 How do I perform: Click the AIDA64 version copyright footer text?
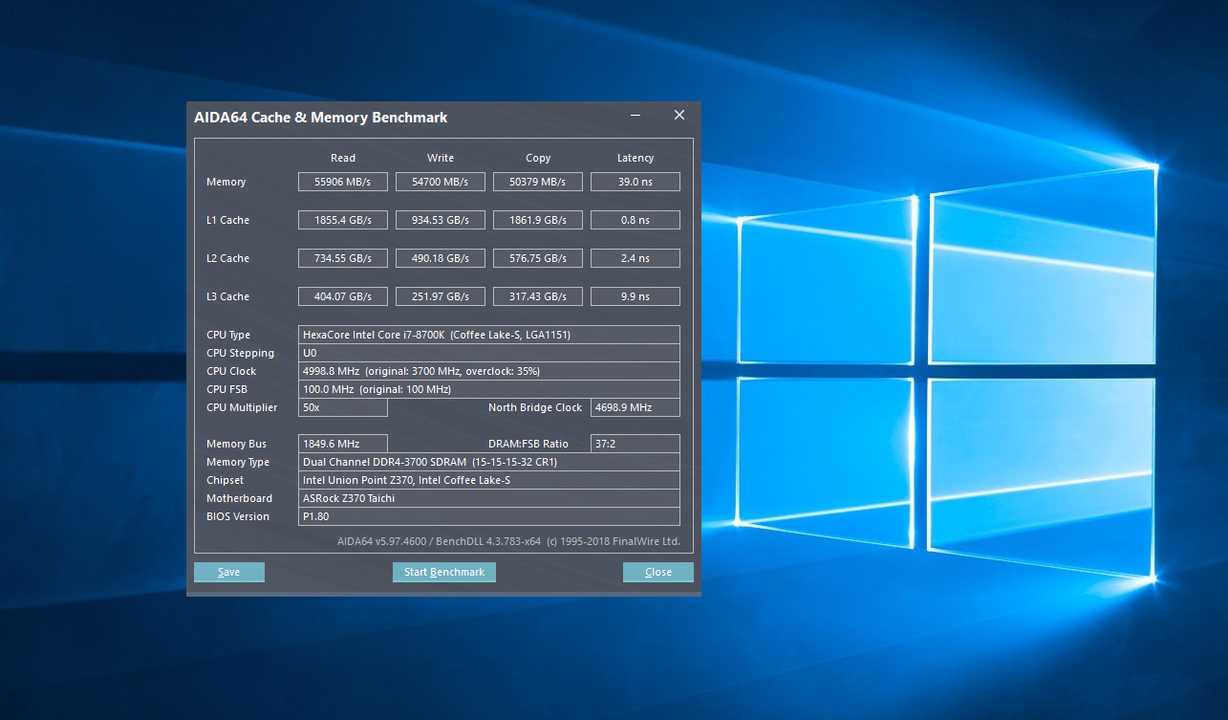[508, 541]
